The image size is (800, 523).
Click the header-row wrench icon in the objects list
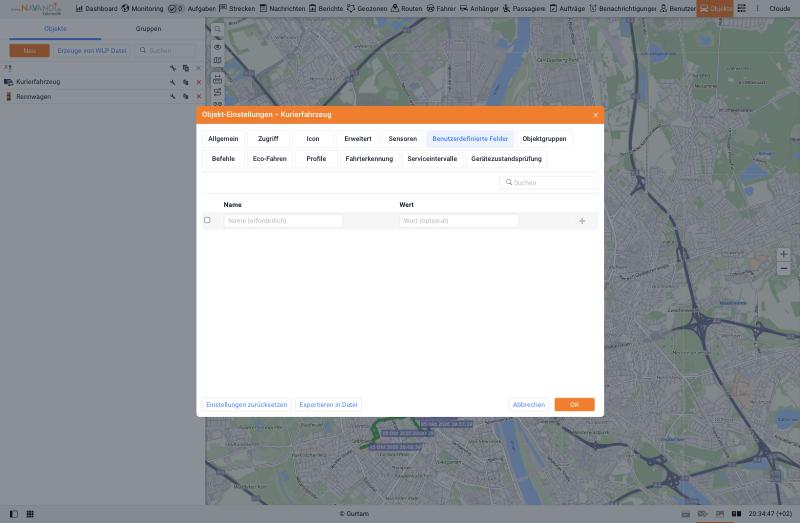[x=173, y=68]
